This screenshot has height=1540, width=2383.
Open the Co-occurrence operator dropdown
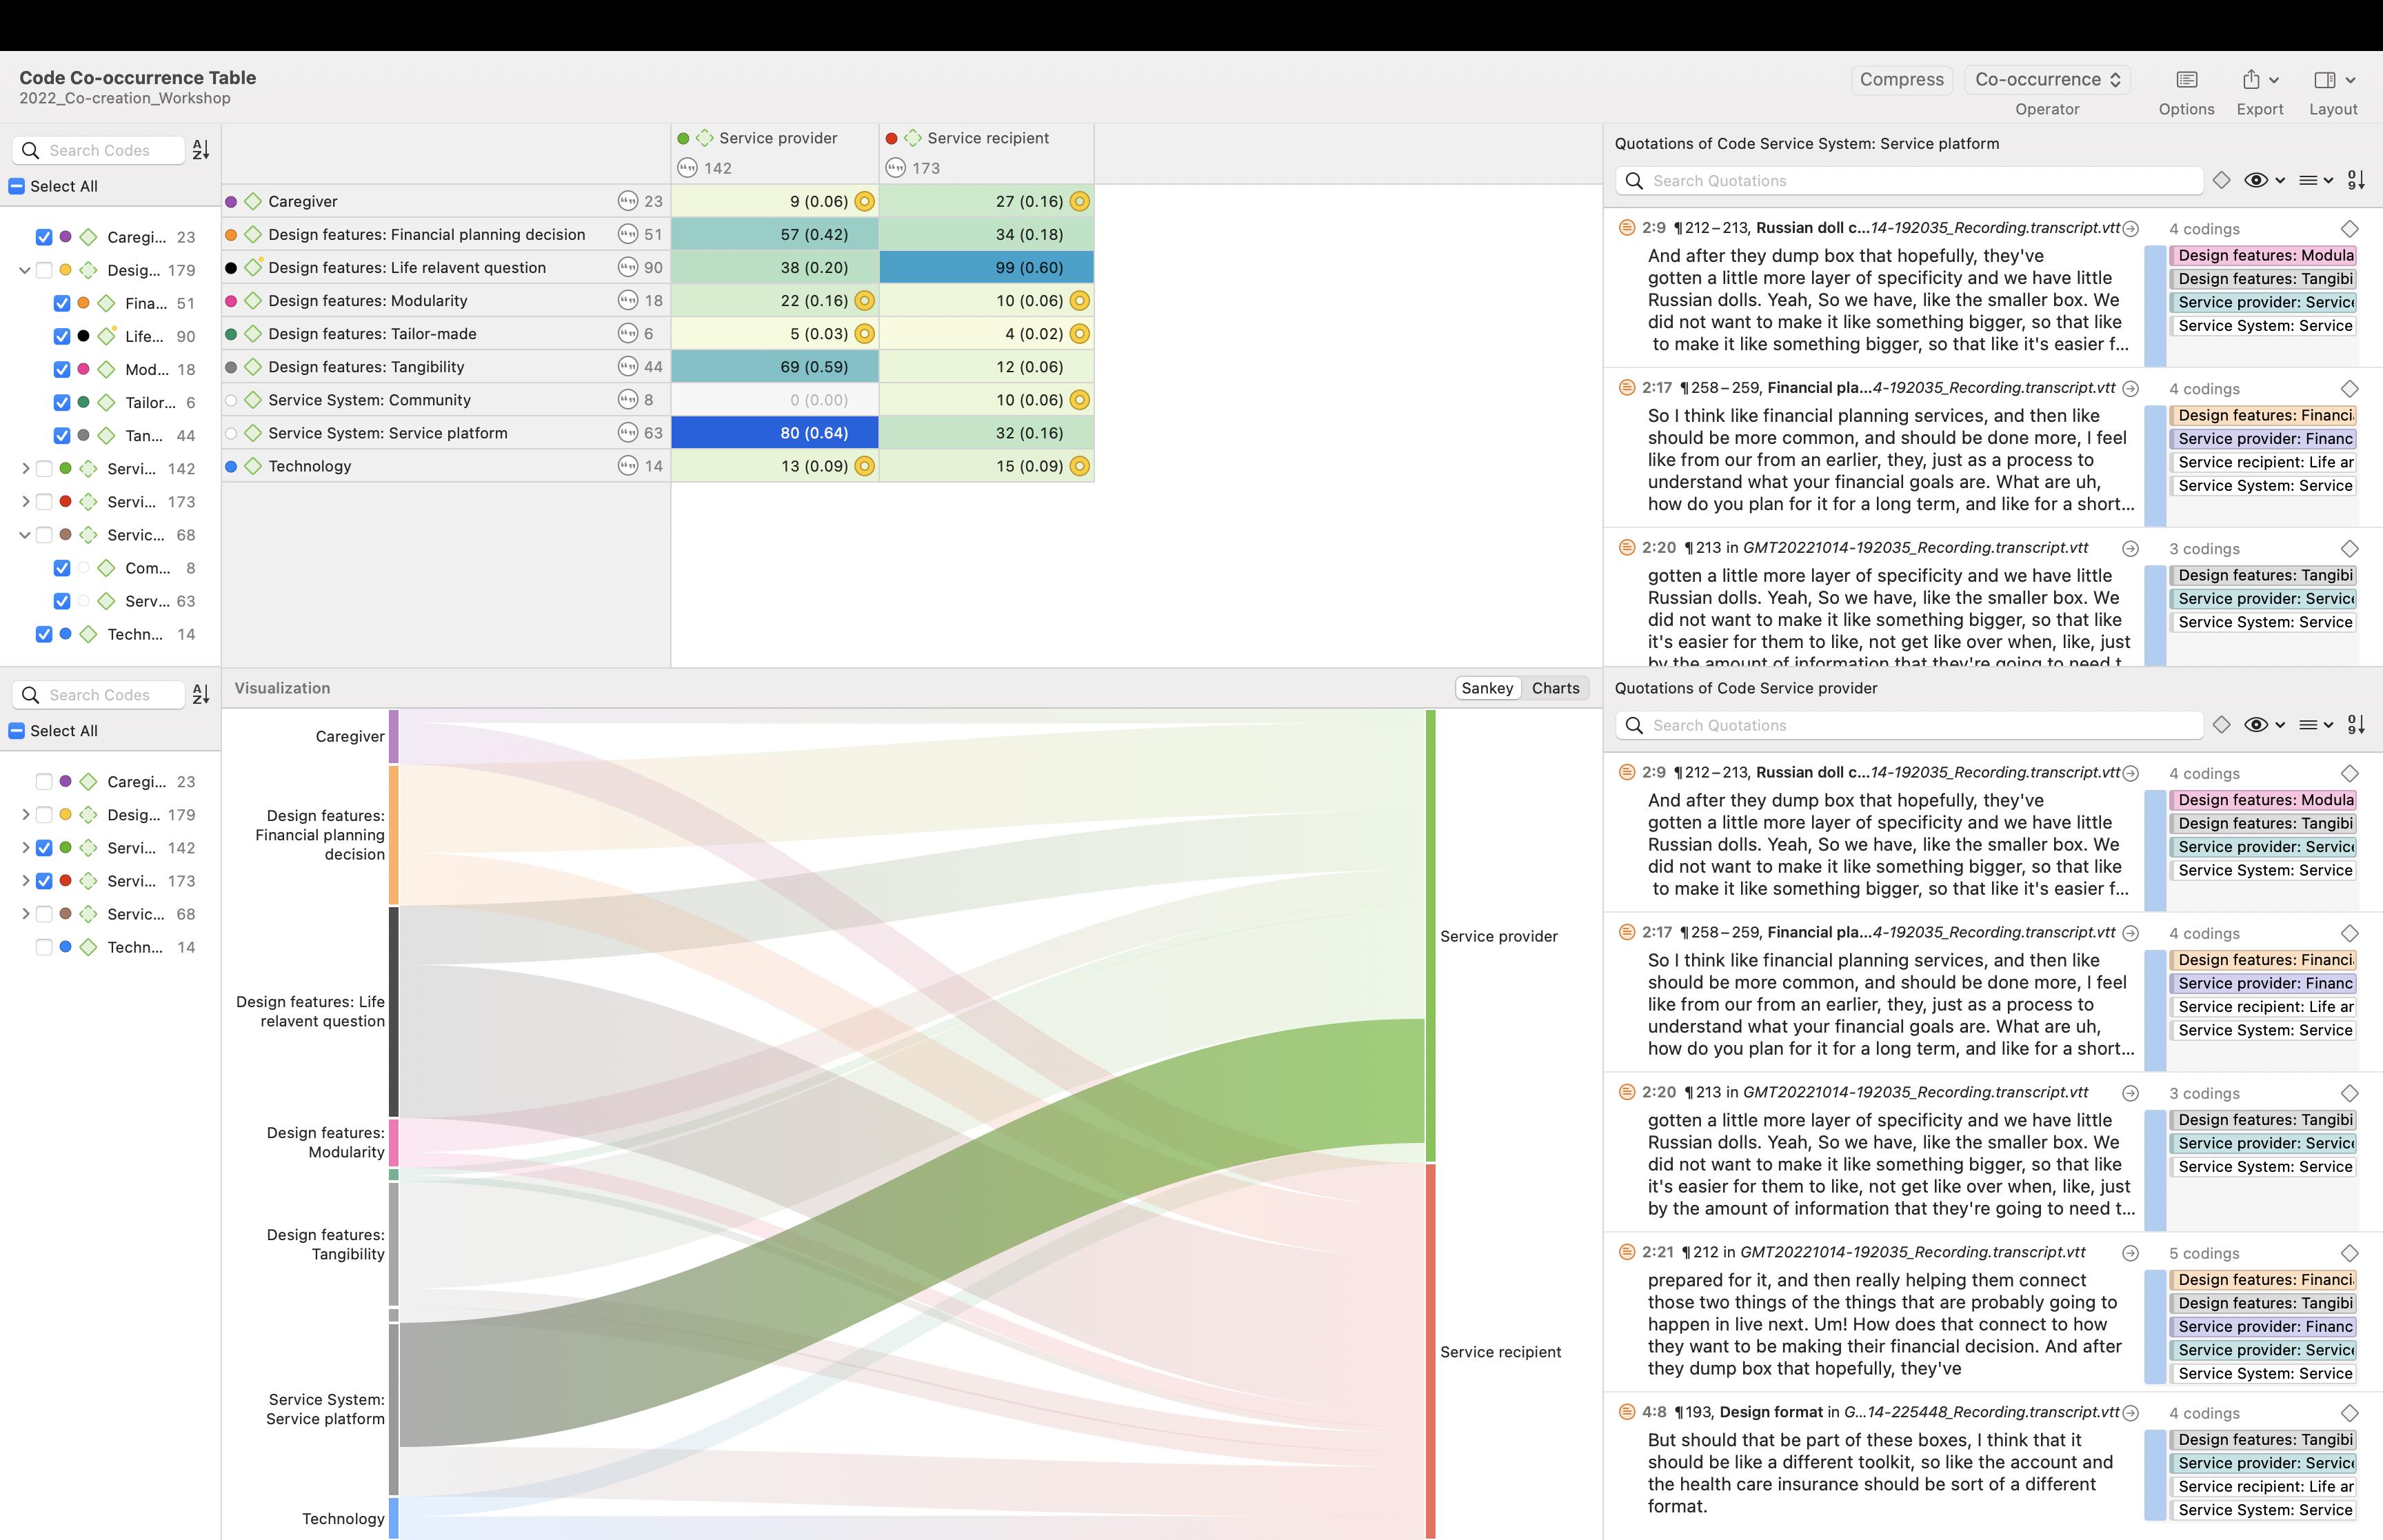coord(2047,80)
